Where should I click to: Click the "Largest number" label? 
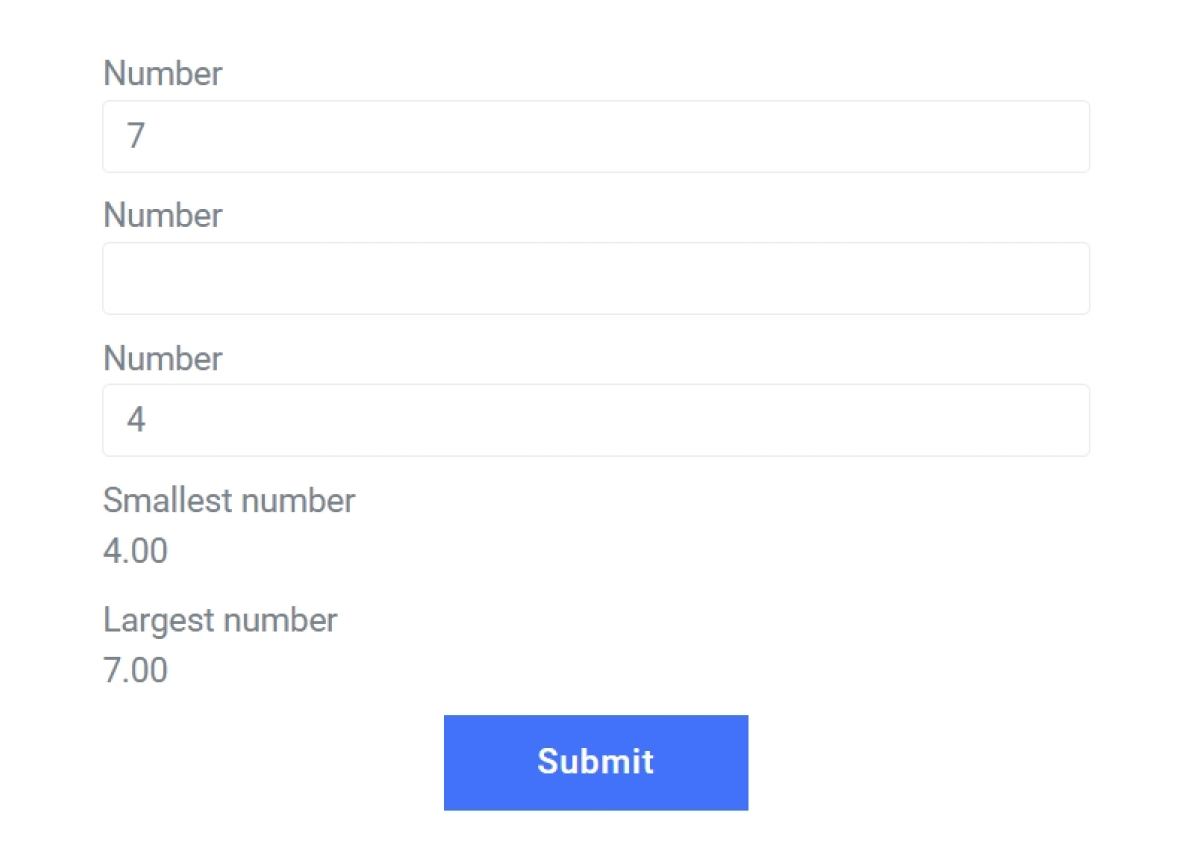(220, 620)
